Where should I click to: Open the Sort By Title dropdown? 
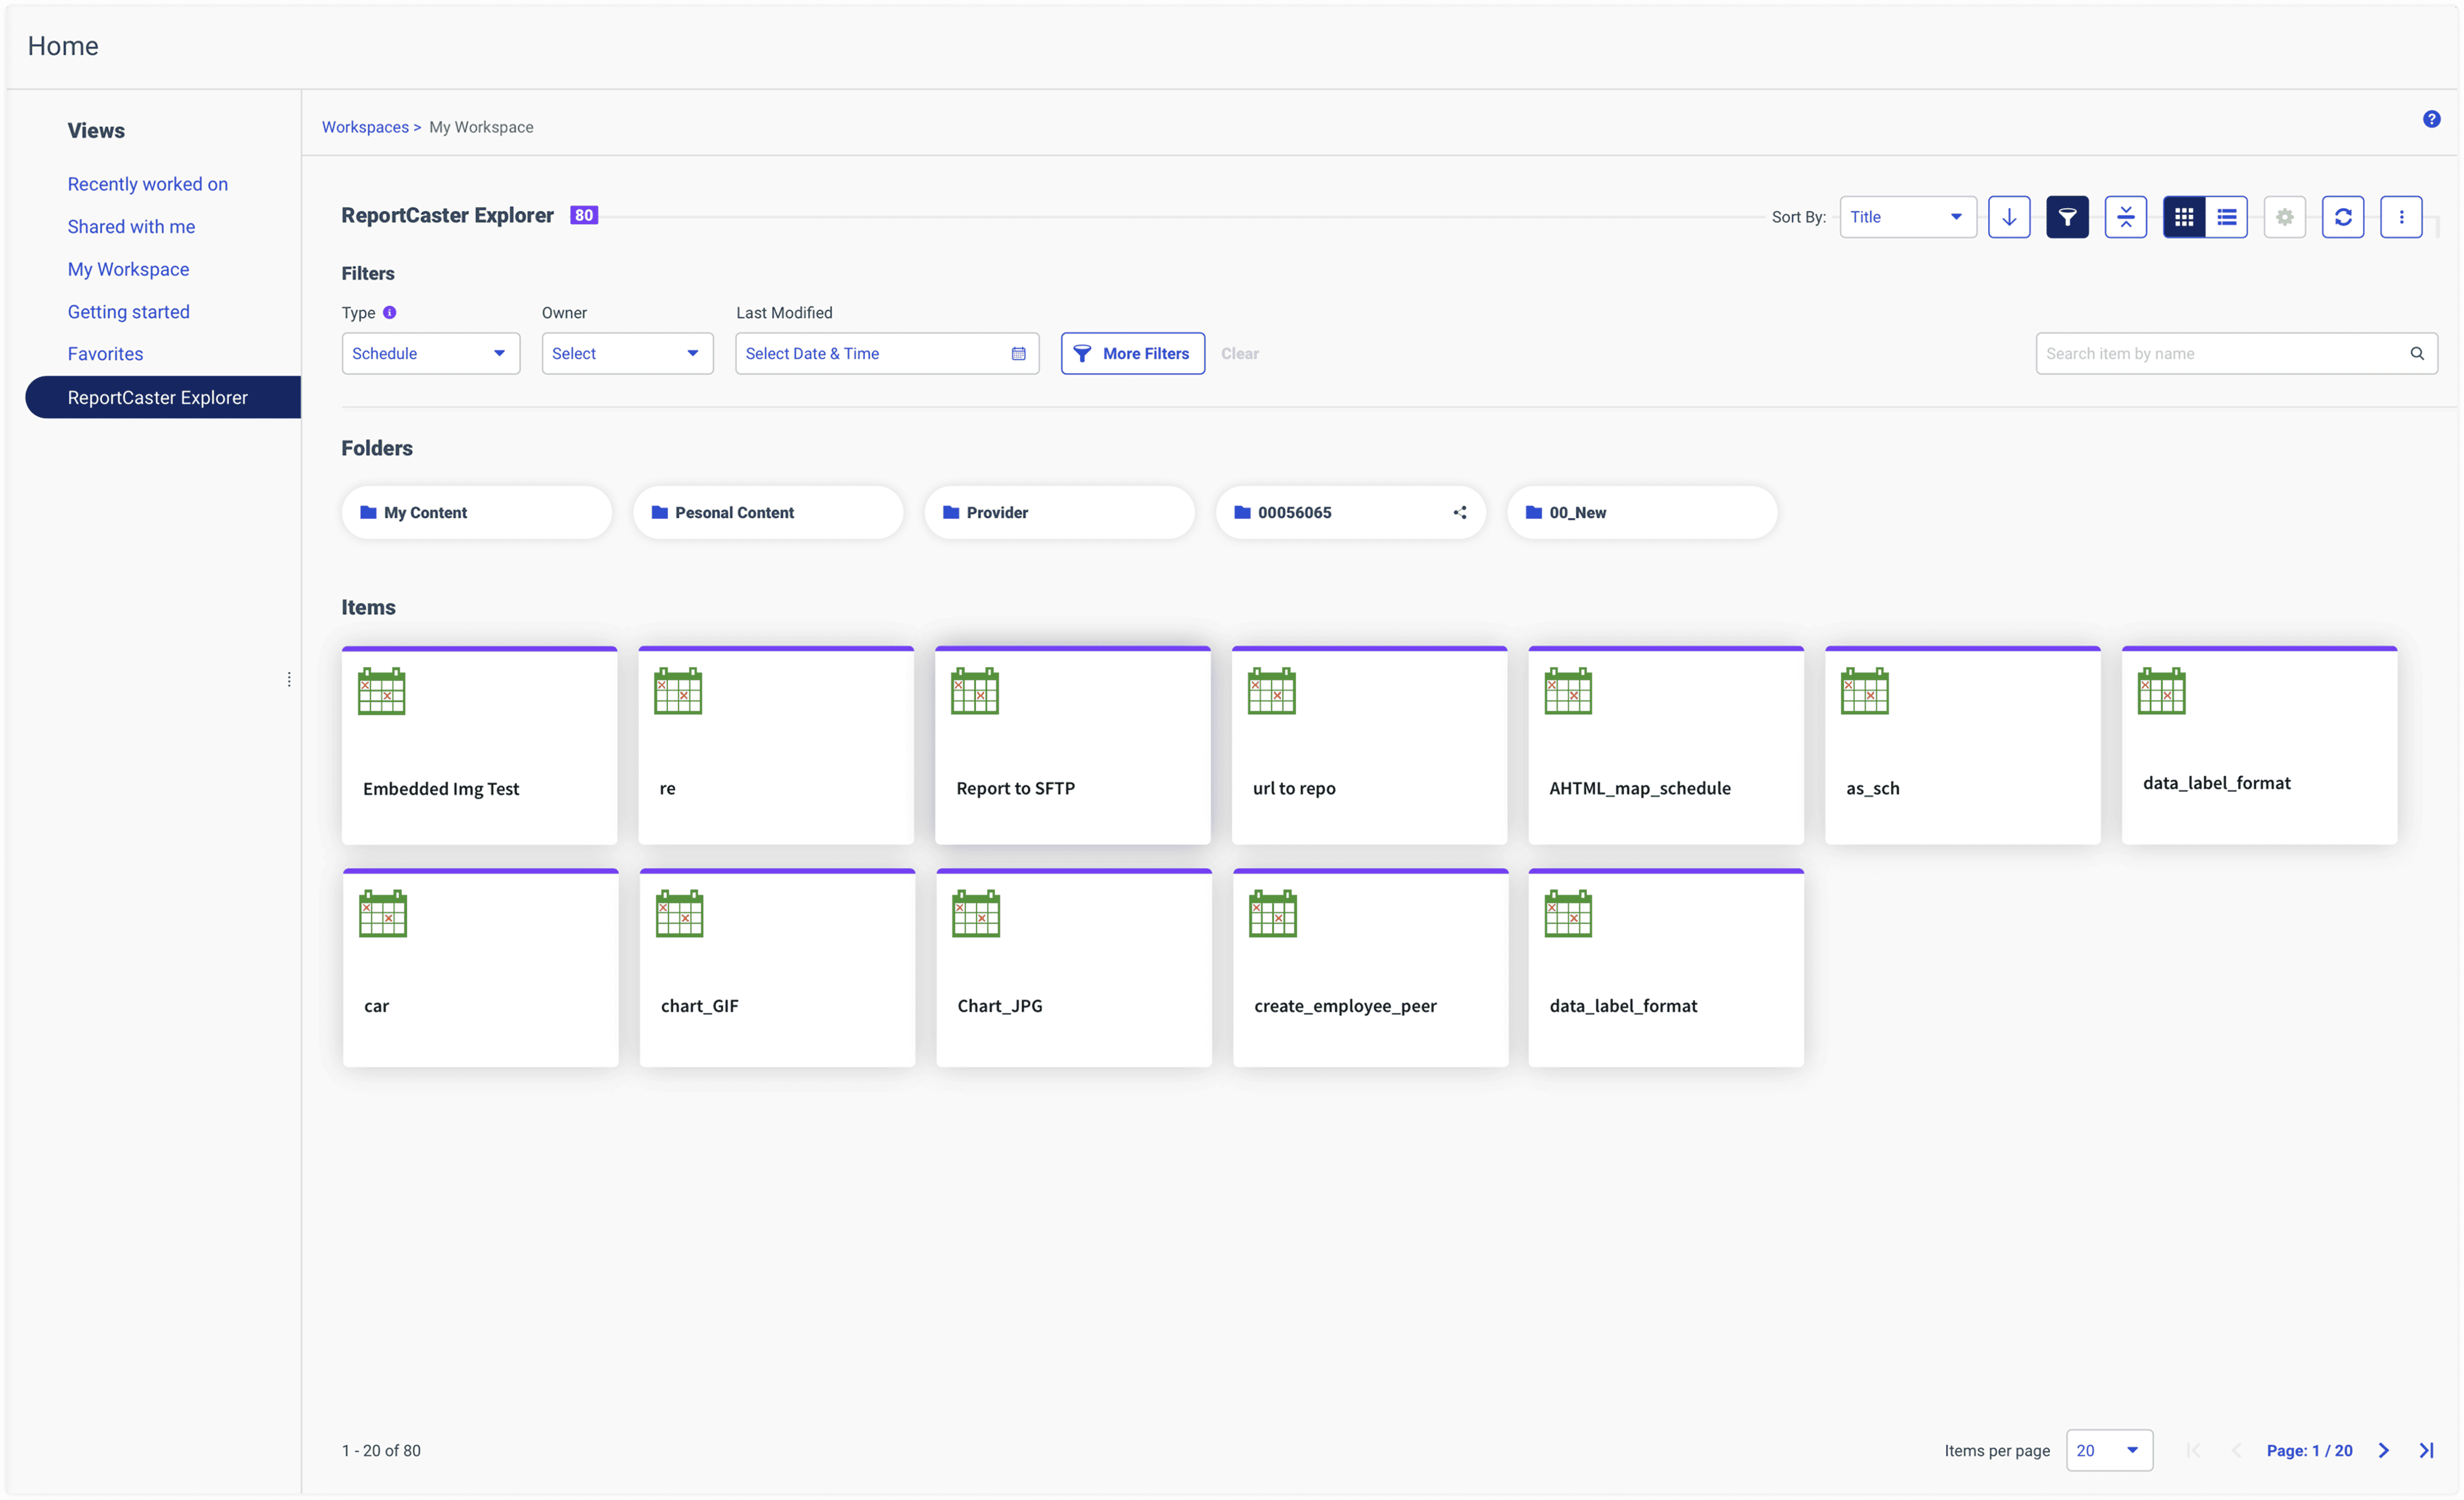pos(1906,217)
